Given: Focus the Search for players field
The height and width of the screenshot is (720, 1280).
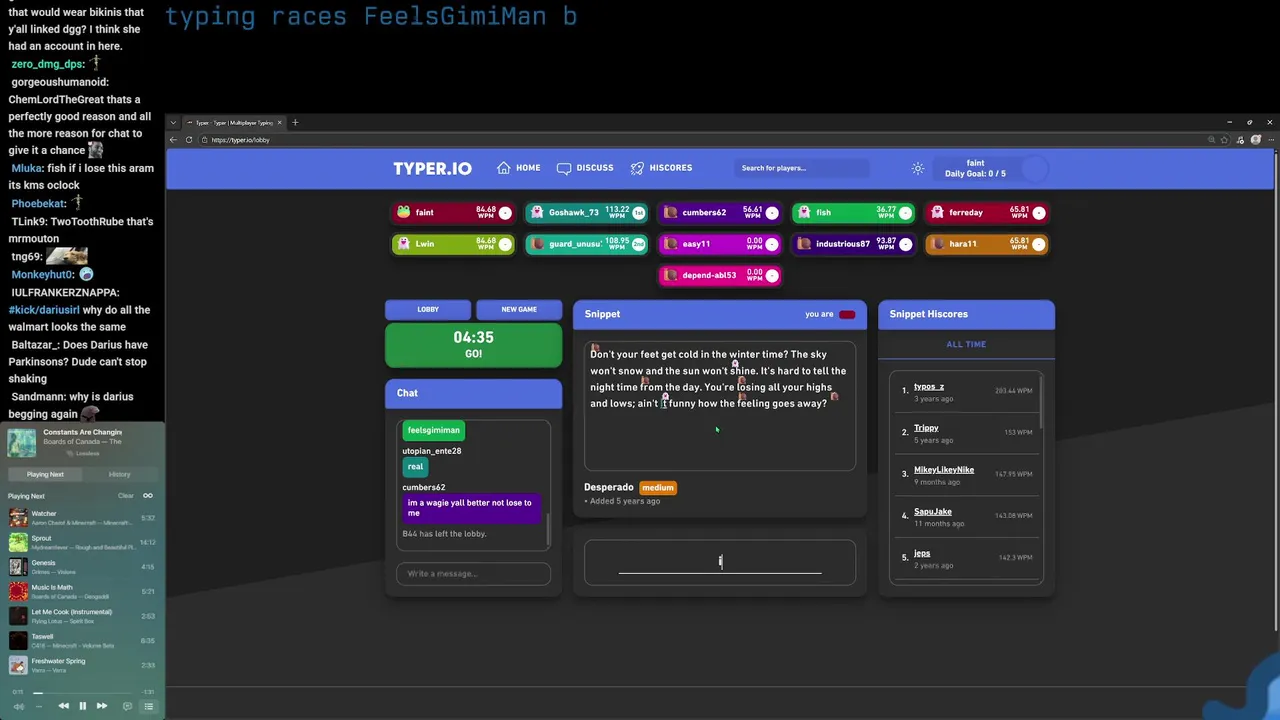Looking at the screenshot, I should (x=802, y=168).
